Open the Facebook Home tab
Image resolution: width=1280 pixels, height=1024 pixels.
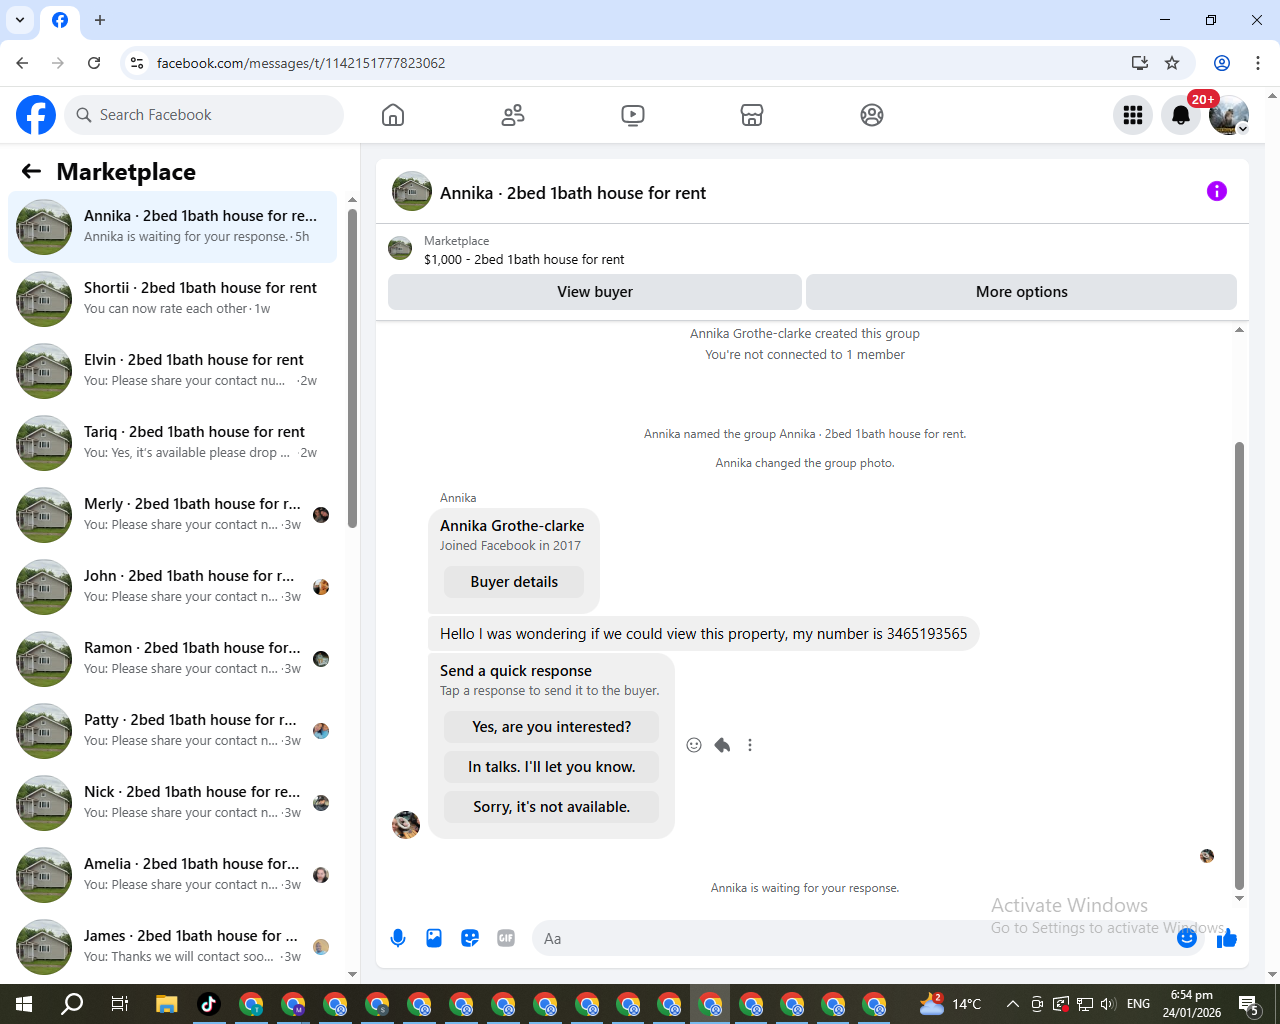point(393,115)
